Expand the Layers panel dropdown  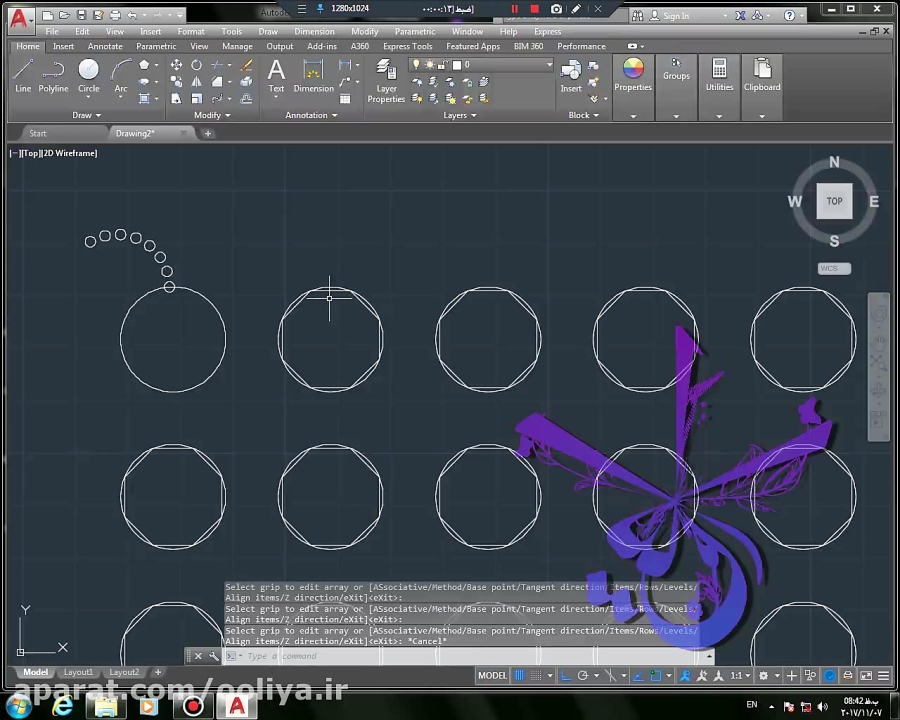coord(460,115)
